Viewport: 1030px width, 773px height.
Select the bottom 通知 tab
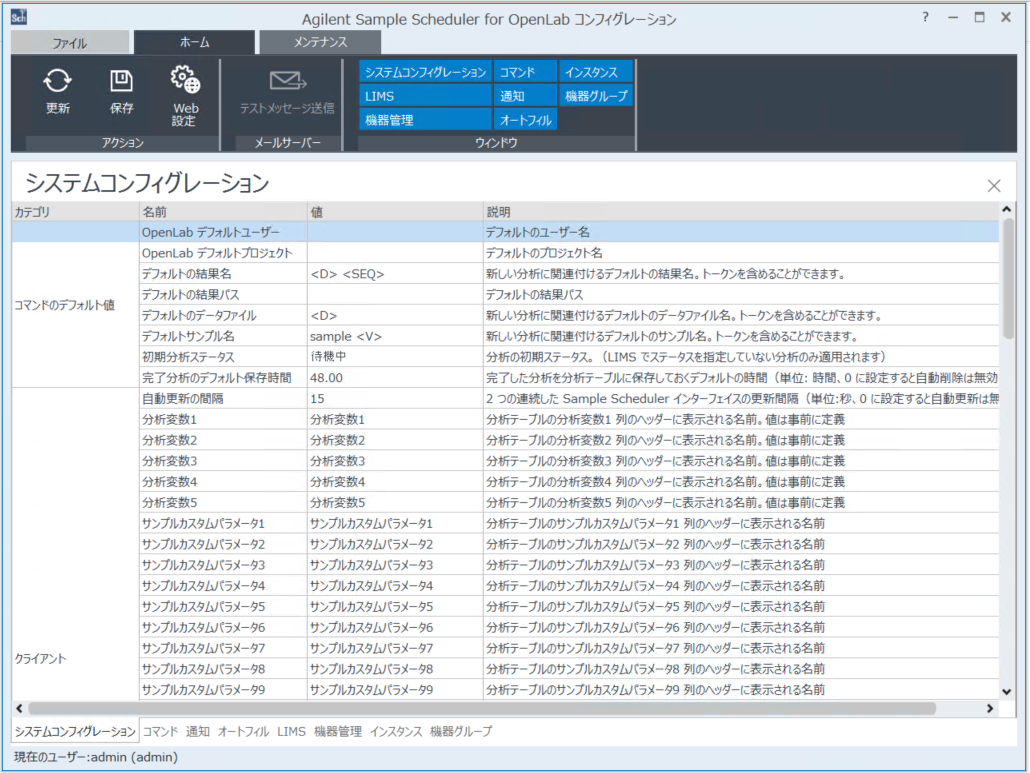click(x=197, y=731)
